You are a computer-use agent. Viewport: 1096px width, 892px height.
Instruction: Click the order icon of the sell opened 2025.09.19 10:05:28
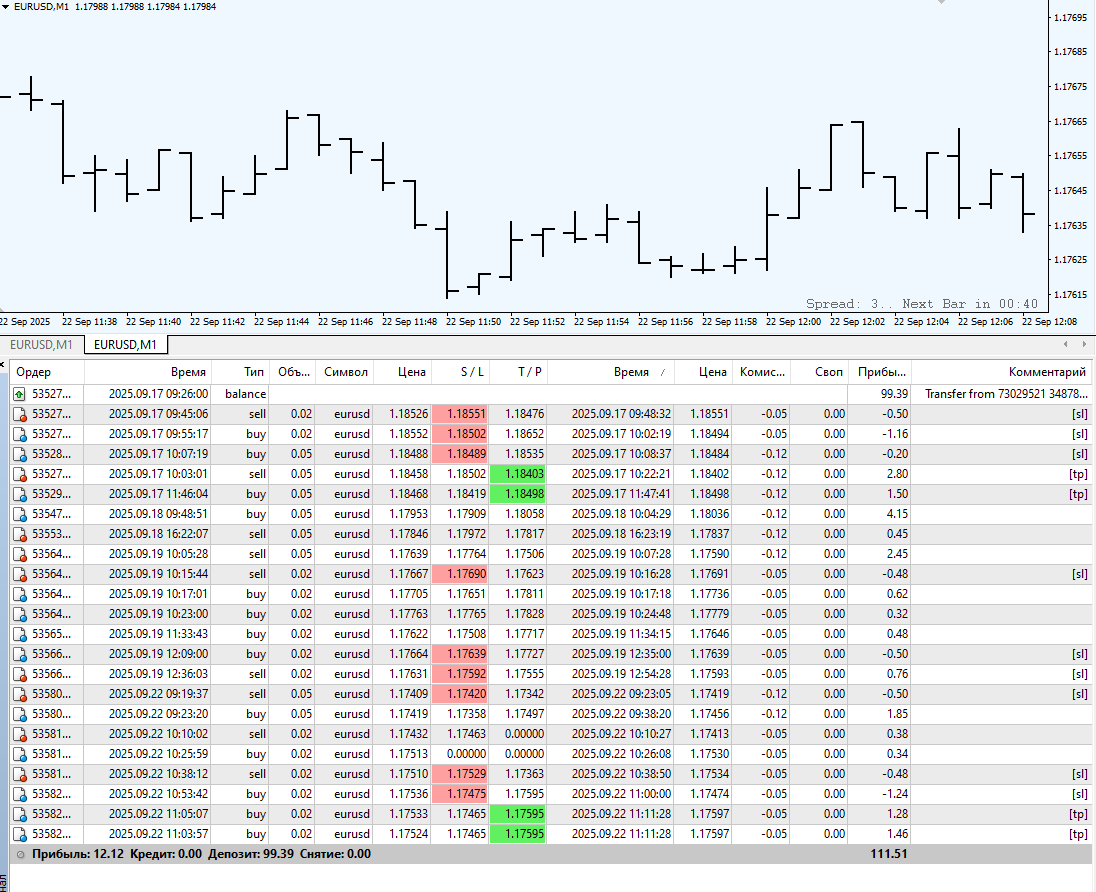pyautogui.click(x=20, y=554)
